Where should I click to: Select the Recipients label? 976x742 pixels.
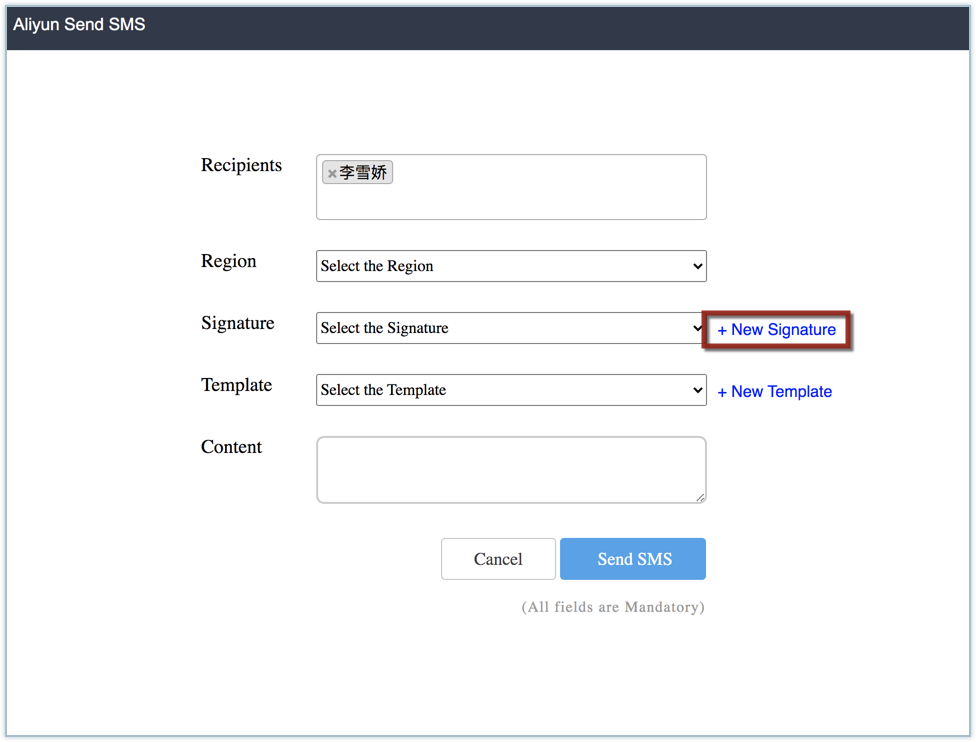point(242,165)
